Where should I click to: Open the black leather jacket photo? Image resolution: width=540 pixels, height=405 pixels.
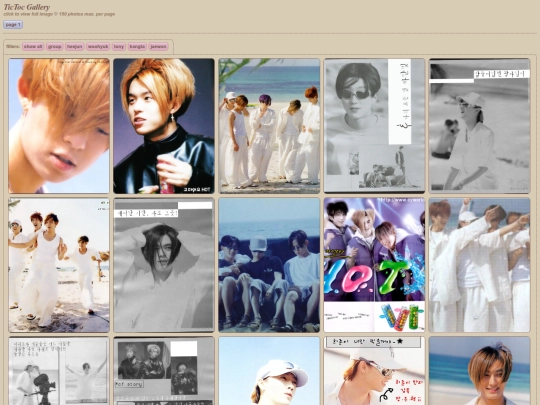coord(164,126)
